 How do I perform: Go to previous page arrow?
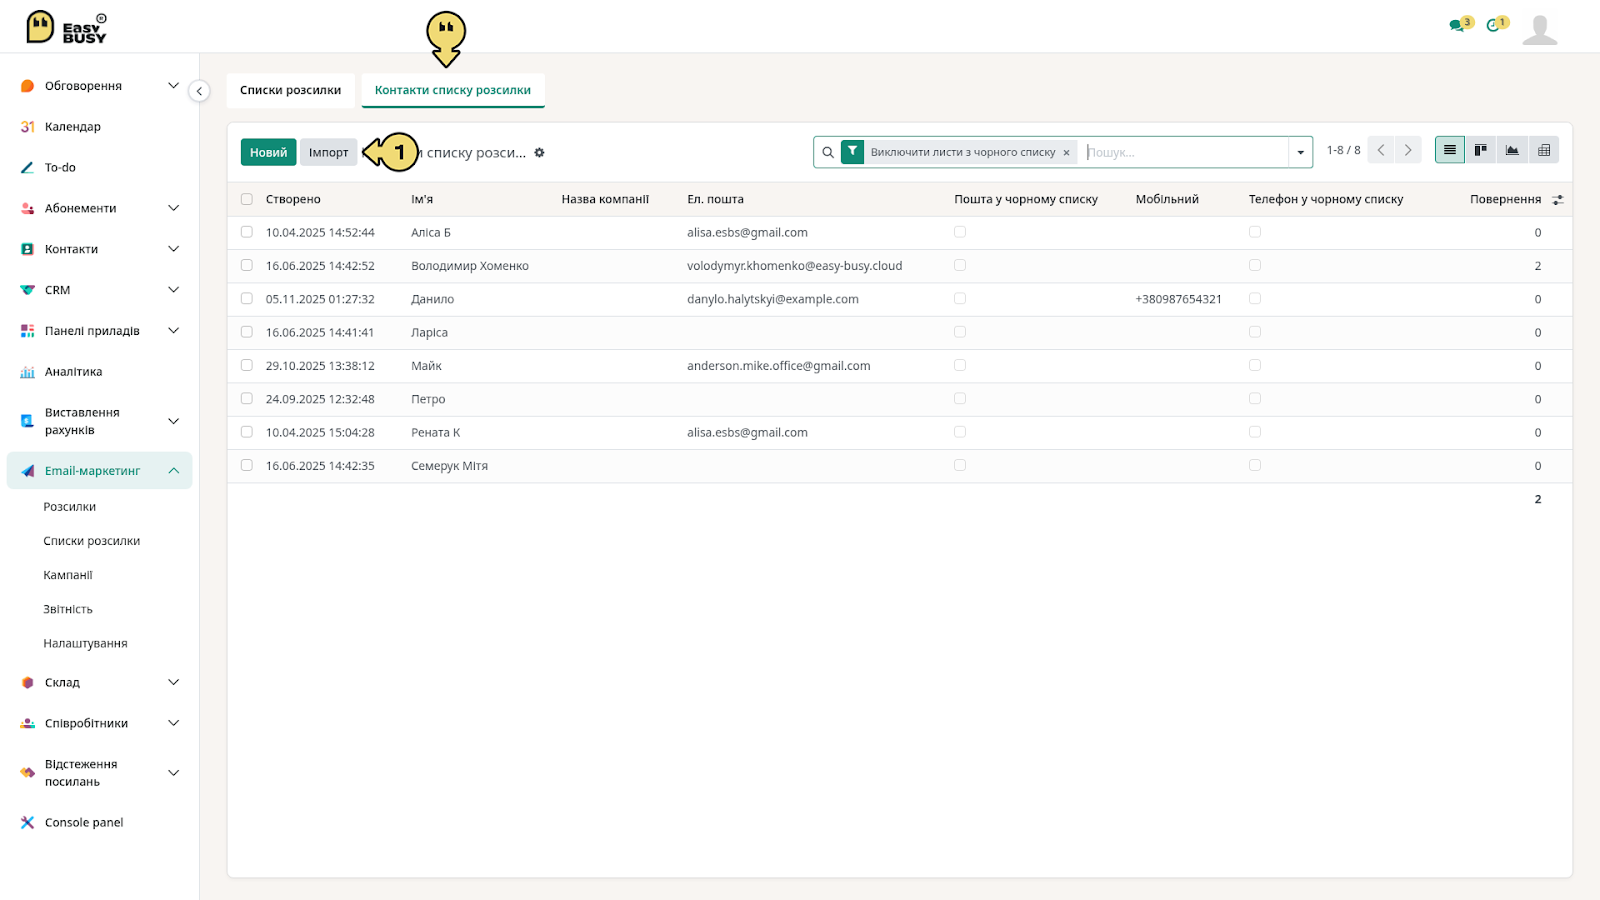point(1381,150)
